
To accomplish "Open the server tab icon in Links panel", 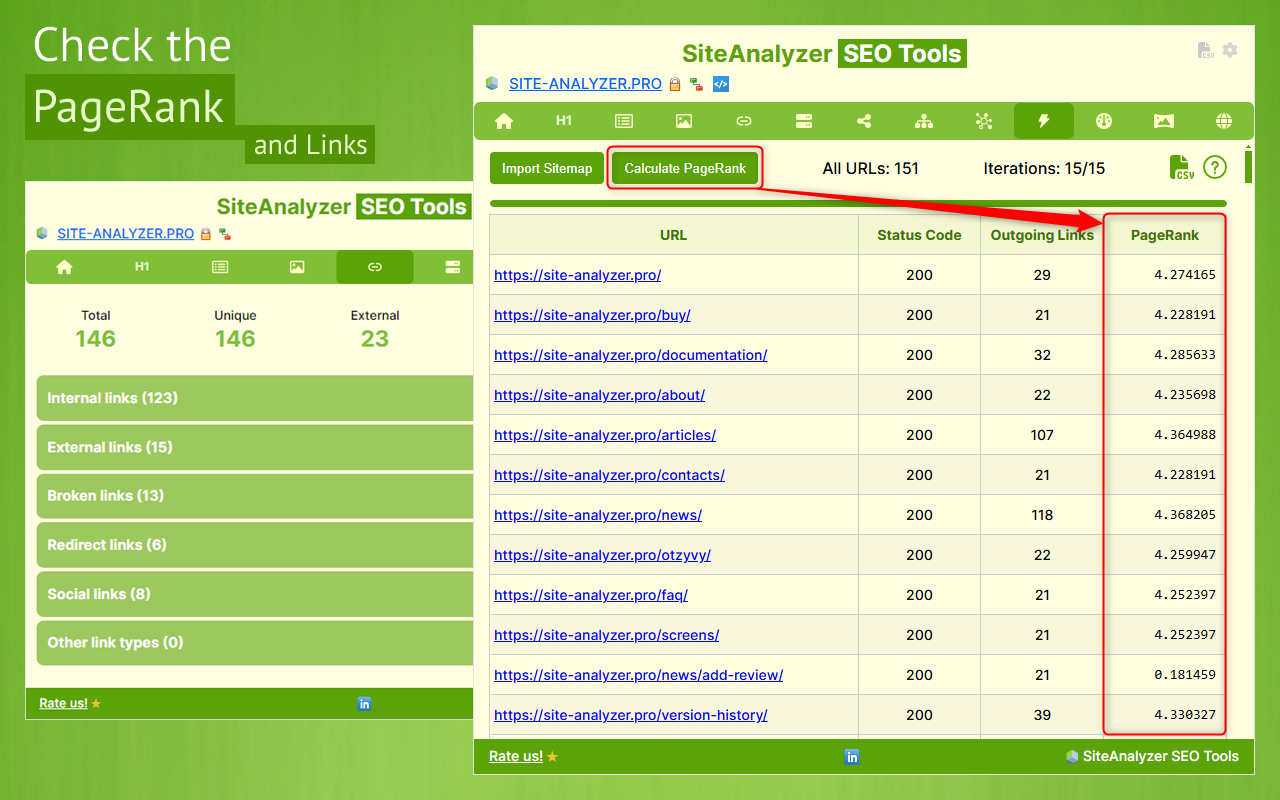I will 452,267.
